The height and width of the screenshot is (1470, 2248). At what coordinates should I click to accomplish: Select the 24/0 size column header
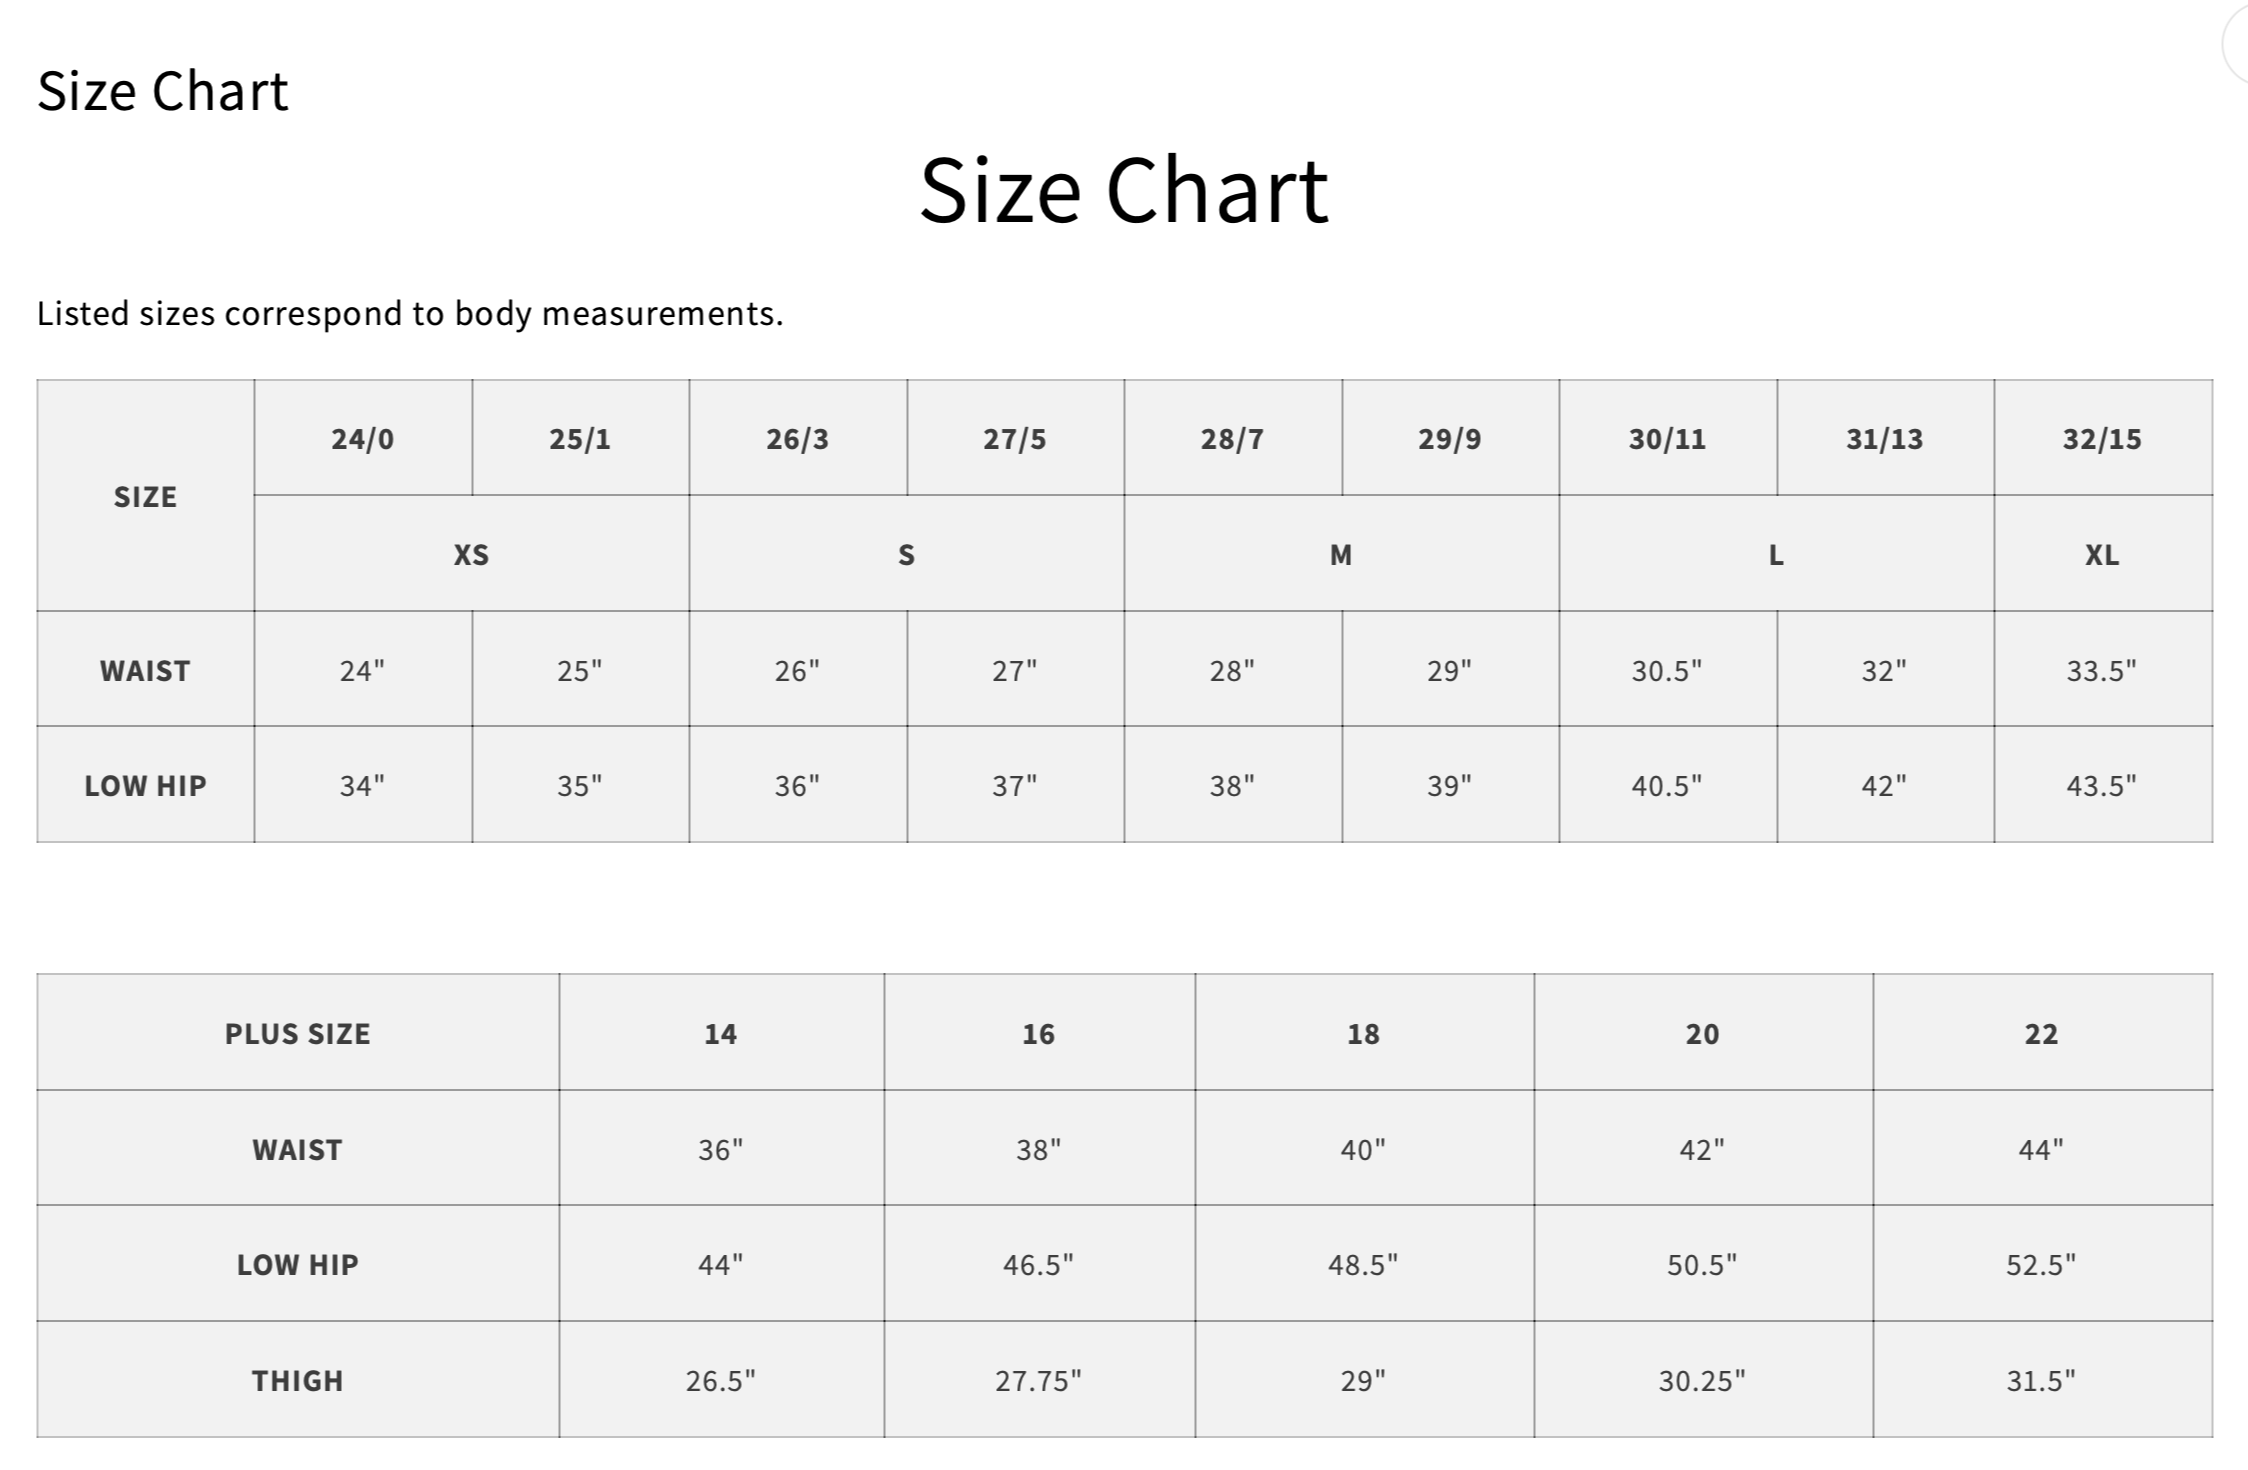[x=363, y=438]
